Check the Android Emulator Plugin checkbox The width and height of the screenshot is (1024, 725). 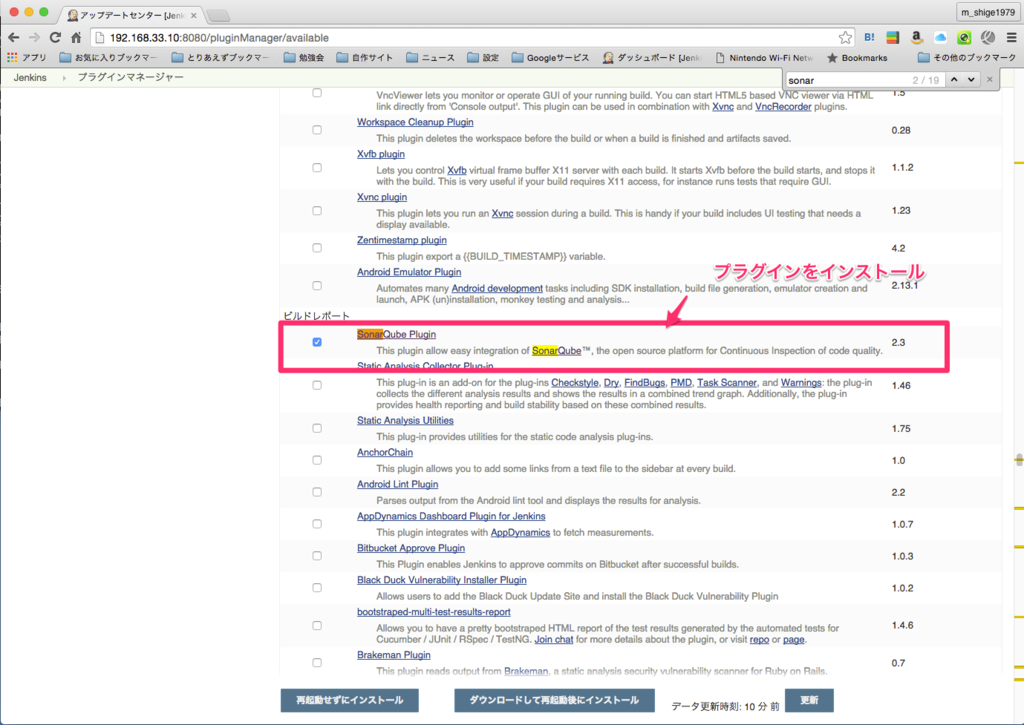(x=317, y=285)
